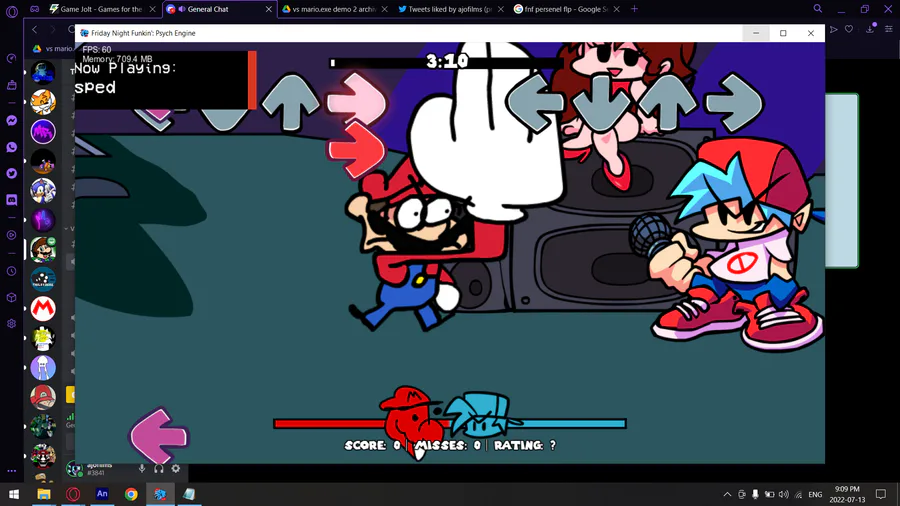This screenshot has height=506, width=900.
Task: Open Opera downloads icon
Action: pyautogui.click(x=870, y=29)
